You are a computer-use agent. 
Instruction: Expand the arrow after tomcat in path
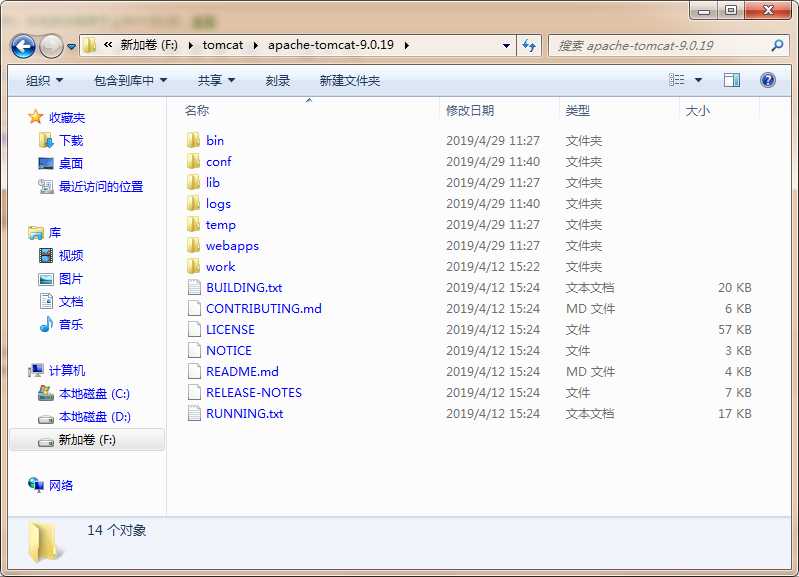[x=256, y=45]
